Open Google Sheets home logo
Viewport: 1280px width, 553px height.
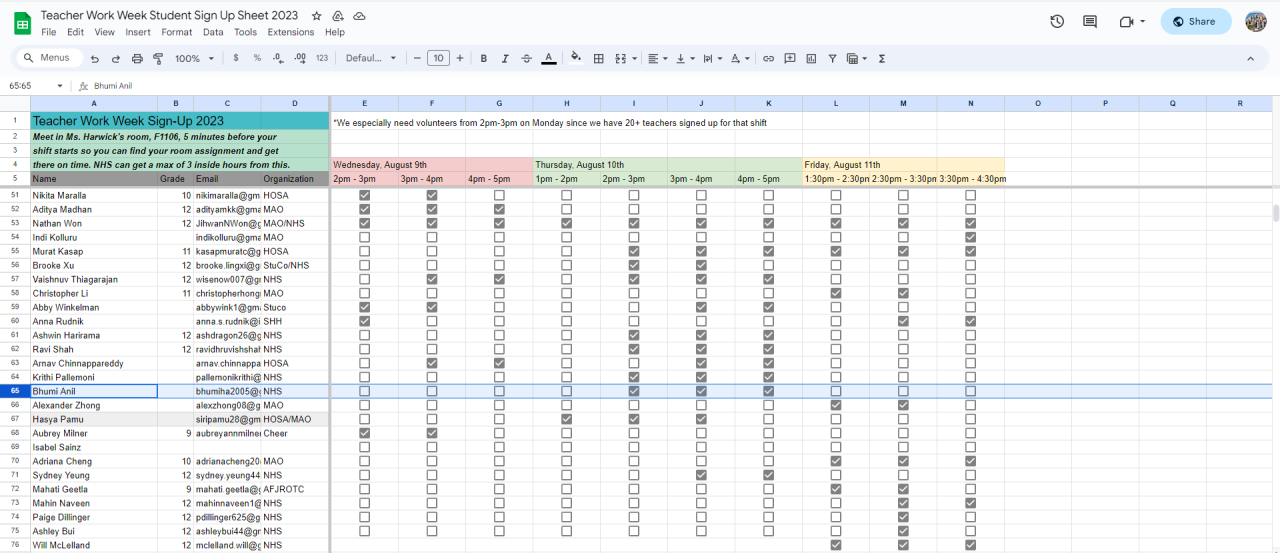point(22,22)
